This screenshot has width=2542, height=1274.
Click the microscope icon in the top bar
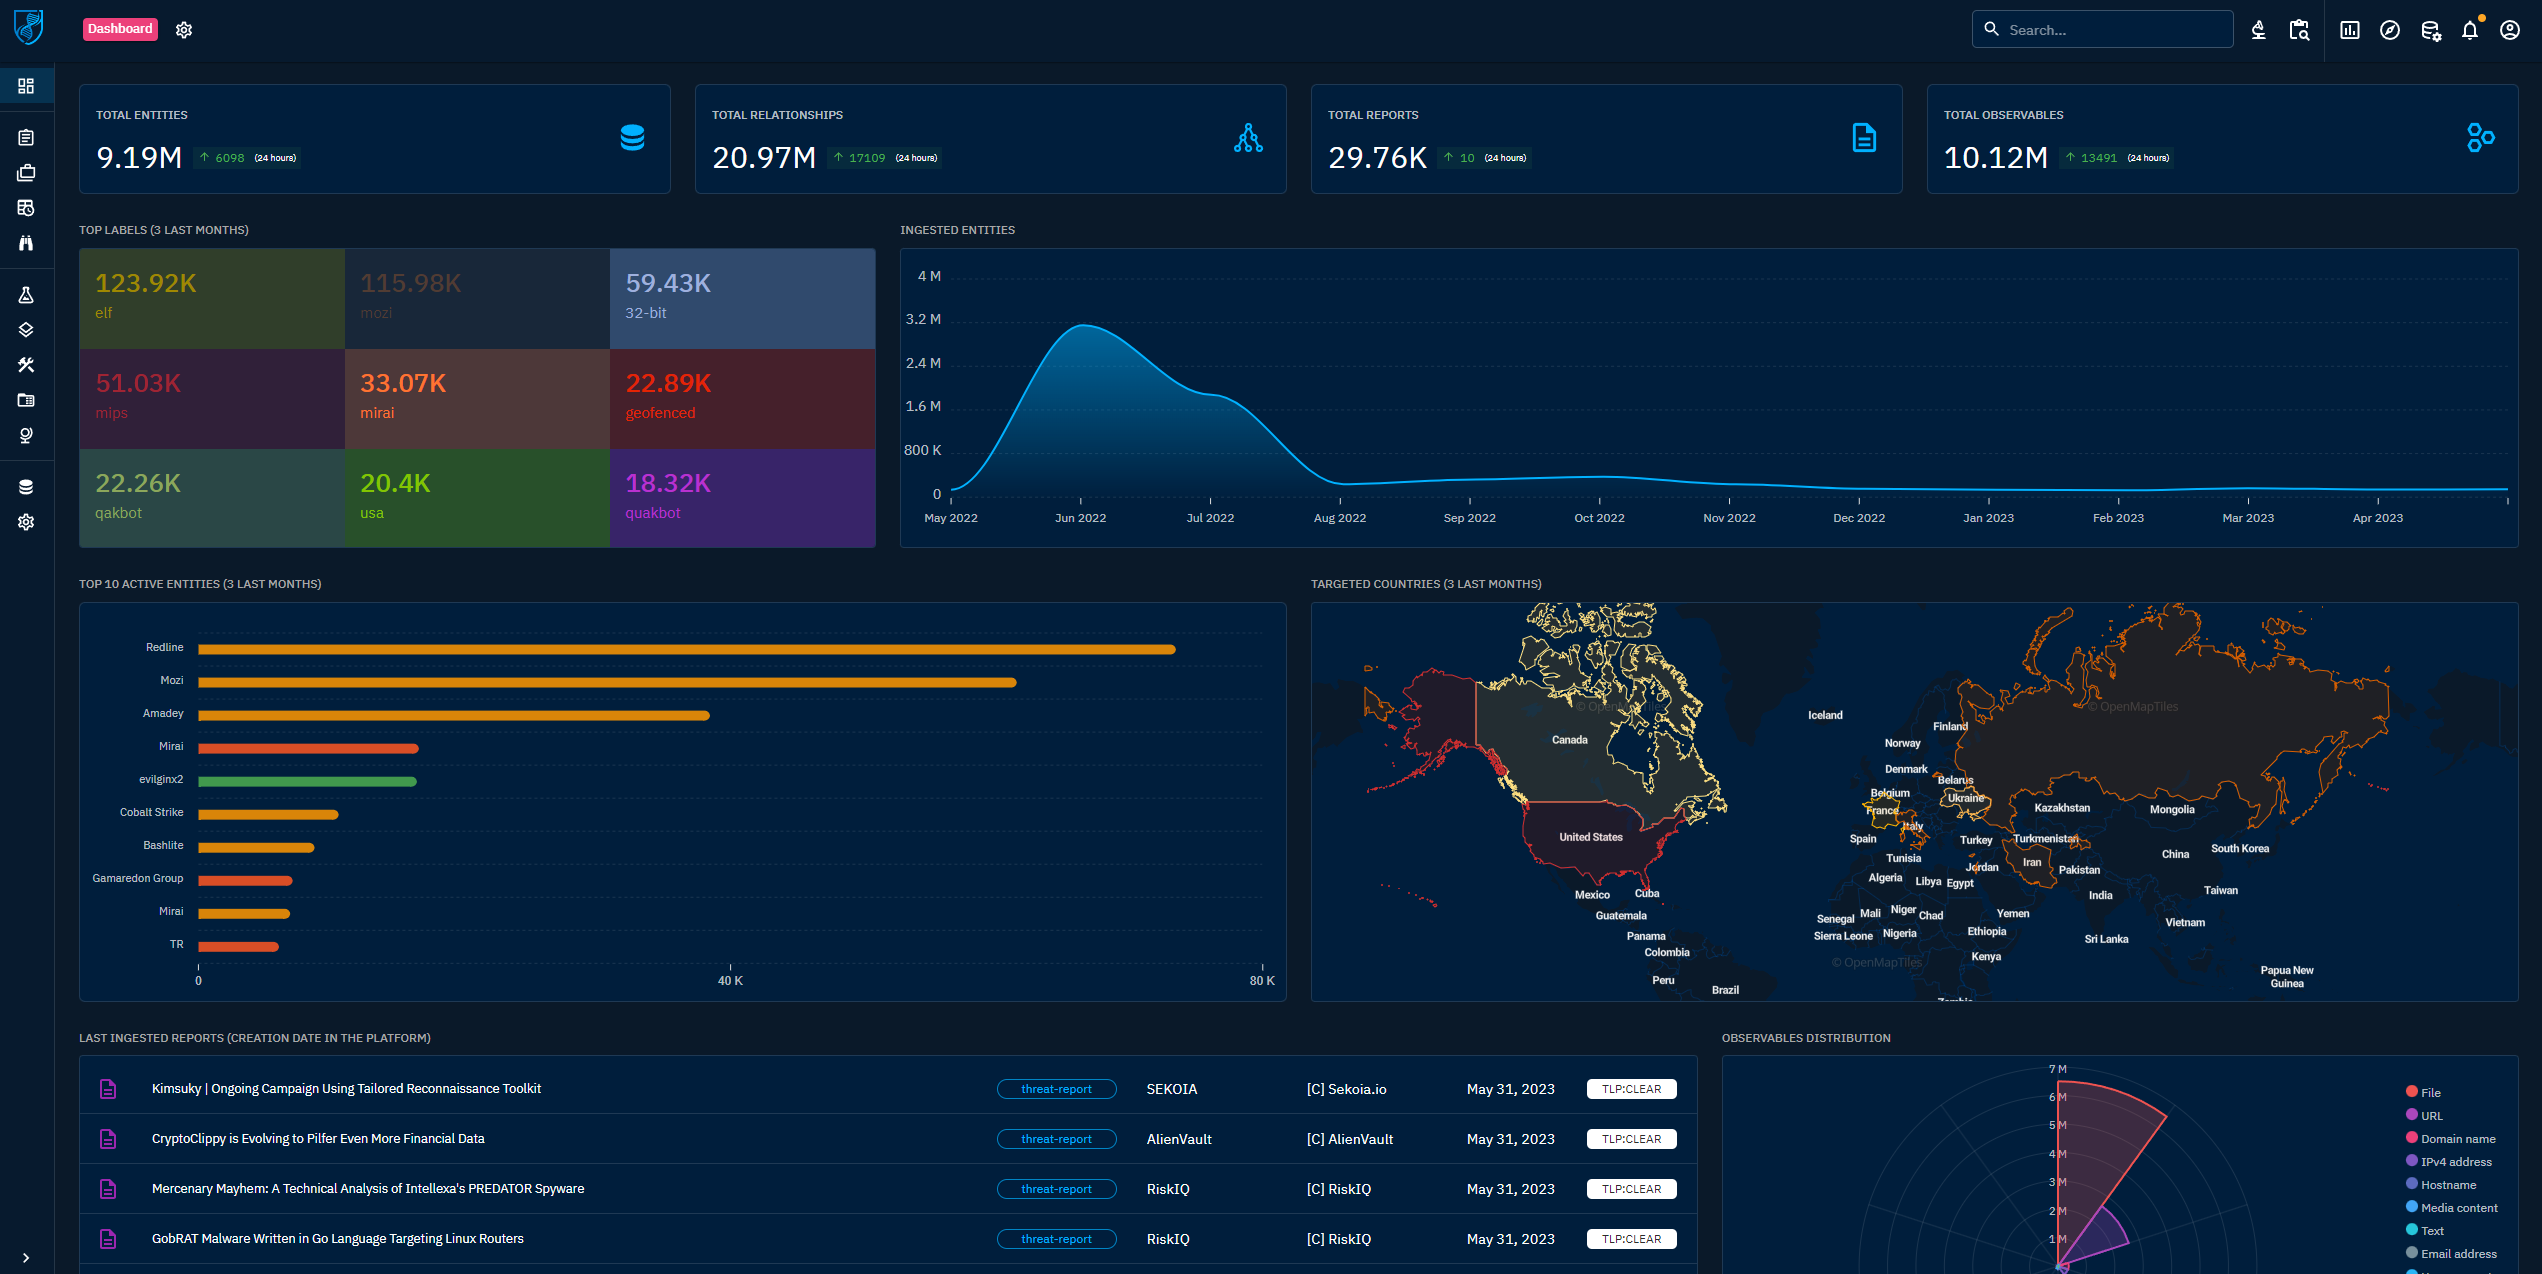(x=2258, y=30)
